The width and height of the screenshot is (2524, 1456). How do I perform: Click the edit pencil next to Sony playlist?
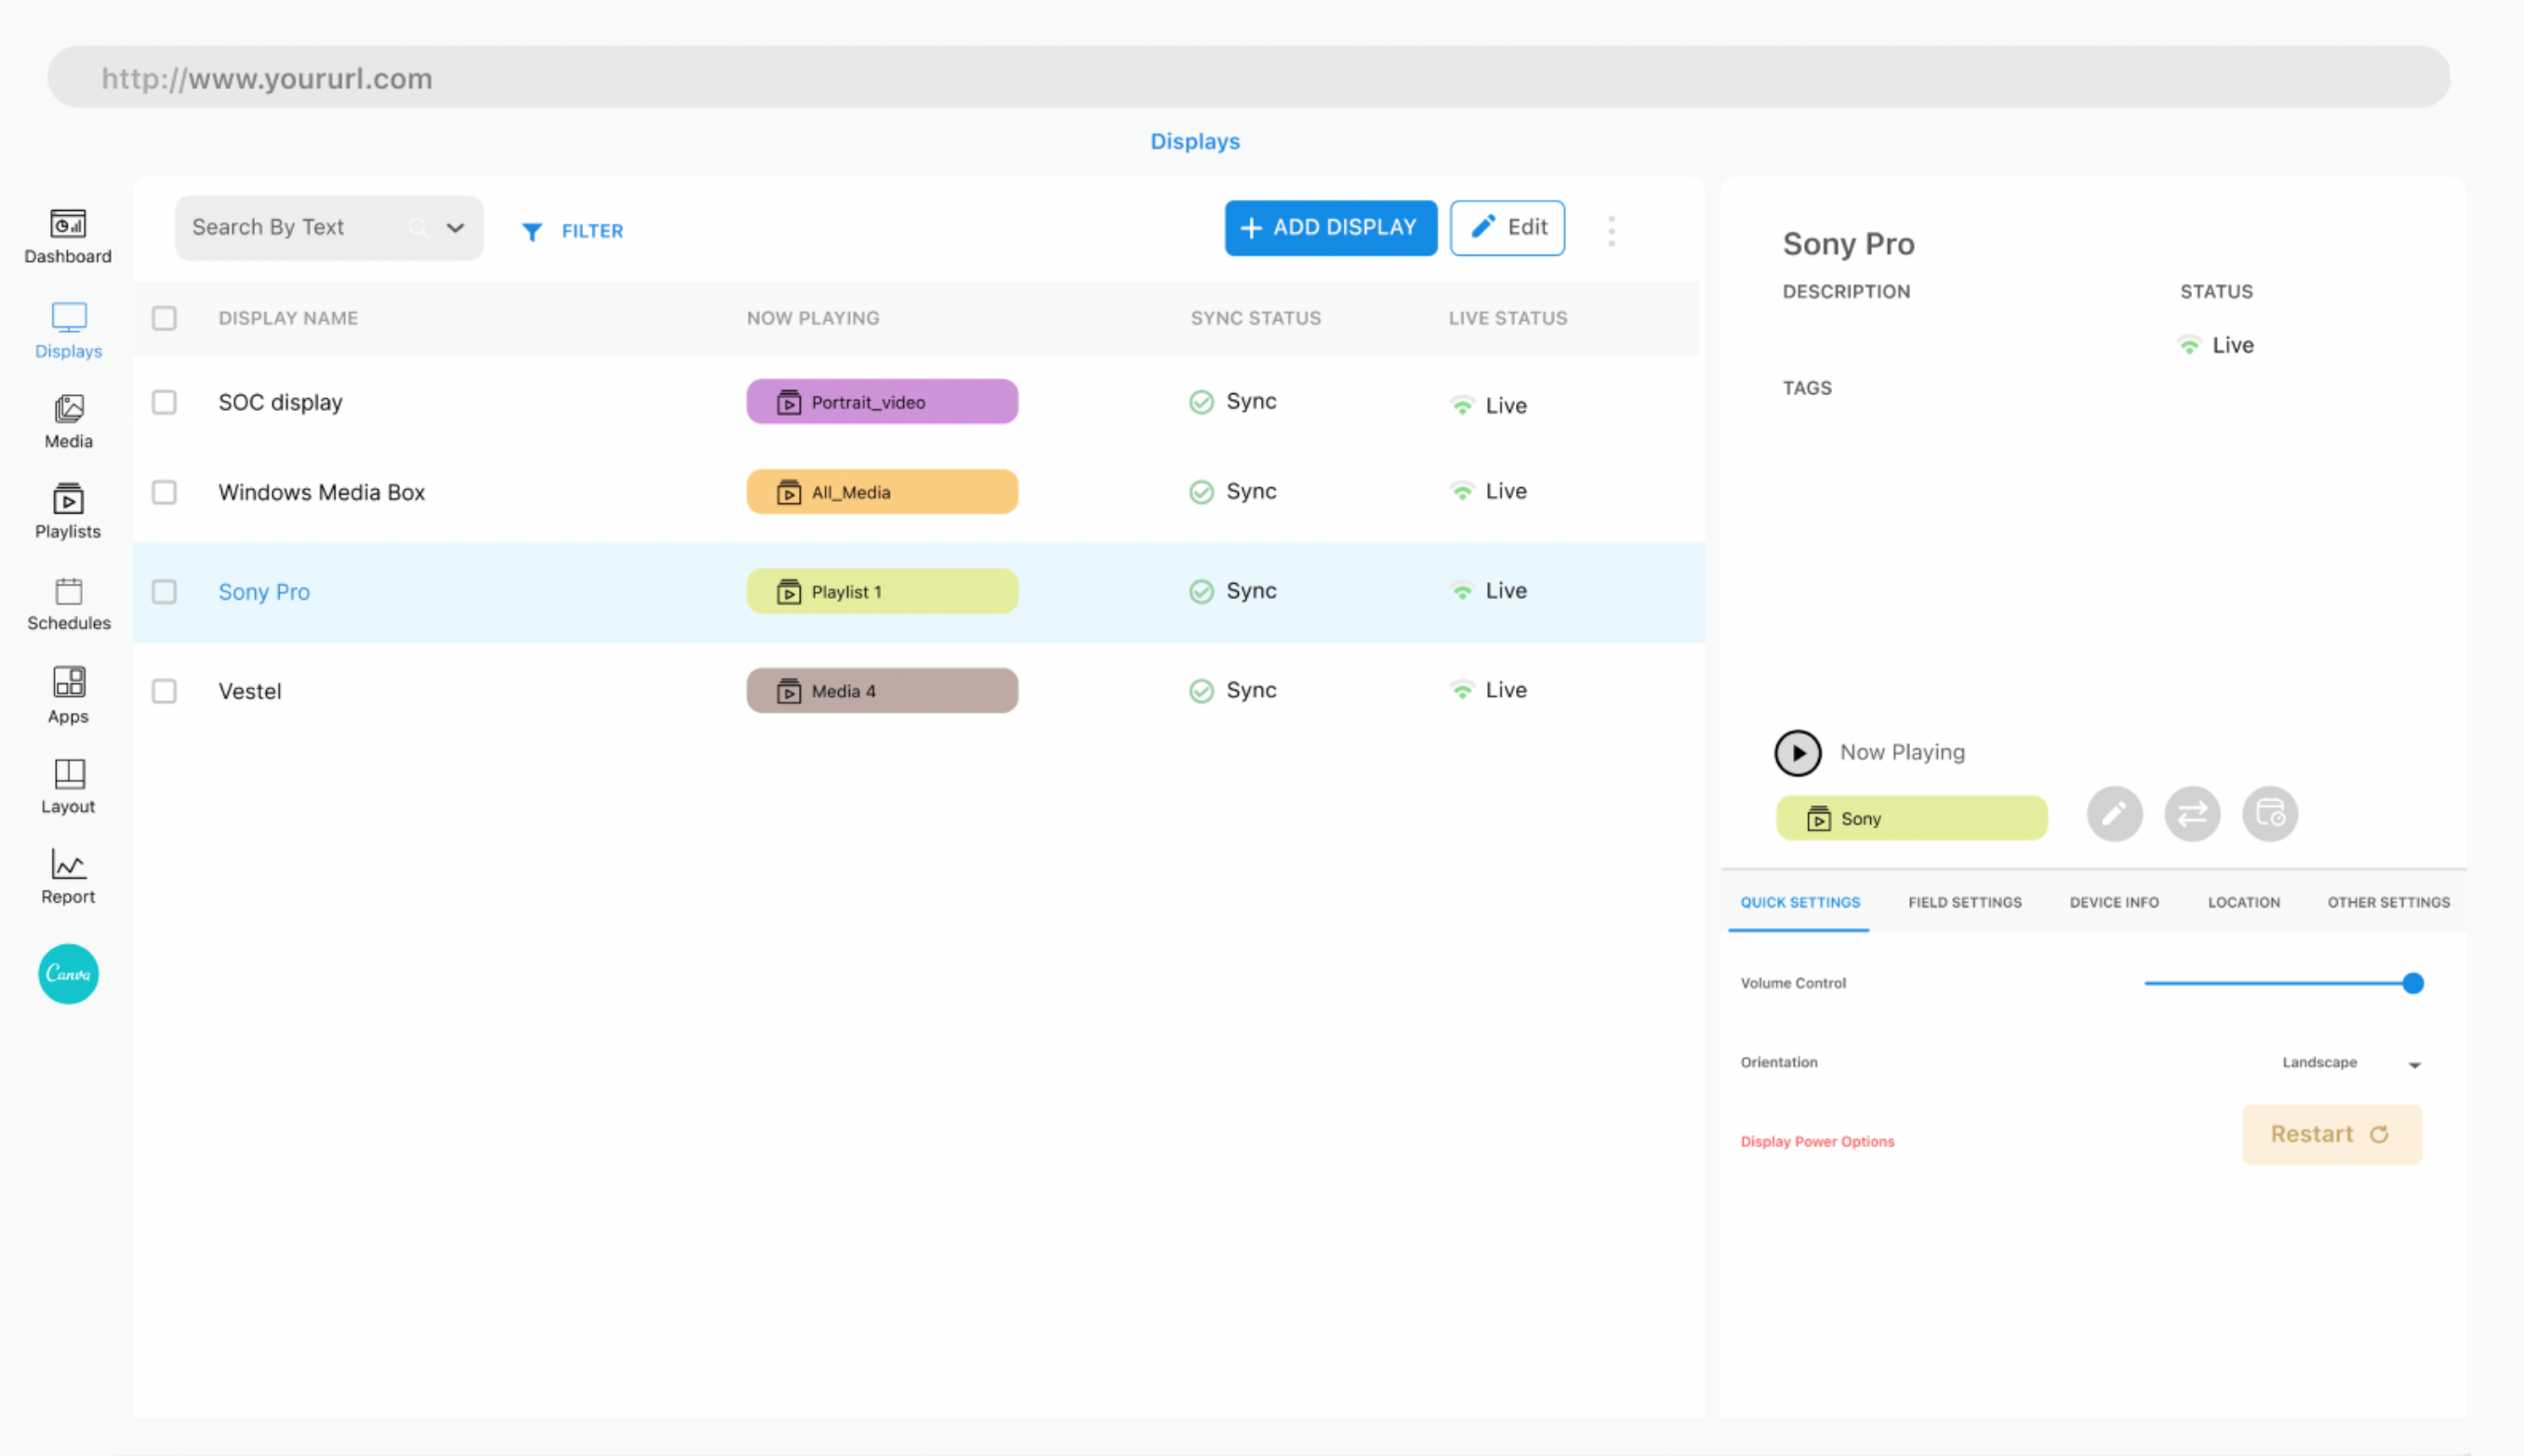point(2114,813)
